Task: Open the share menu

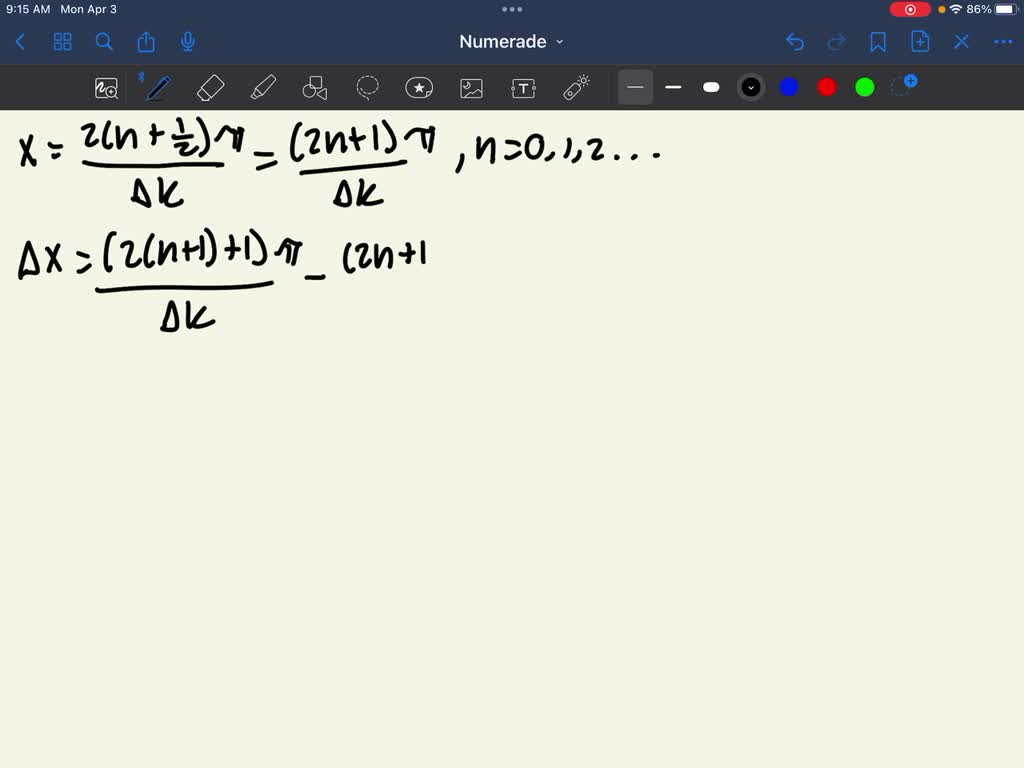Action: tap(146, 41)
